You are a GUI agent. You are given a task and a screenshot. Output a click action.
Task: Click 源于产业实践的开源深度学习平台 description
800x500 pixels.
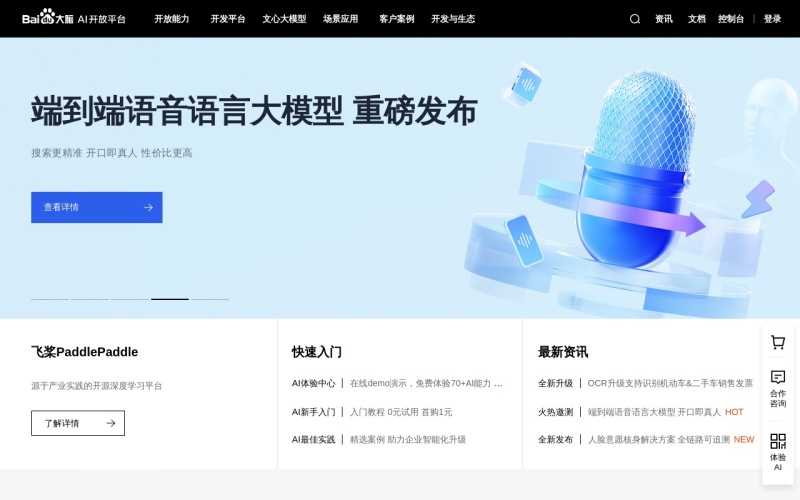click(96, 386)
